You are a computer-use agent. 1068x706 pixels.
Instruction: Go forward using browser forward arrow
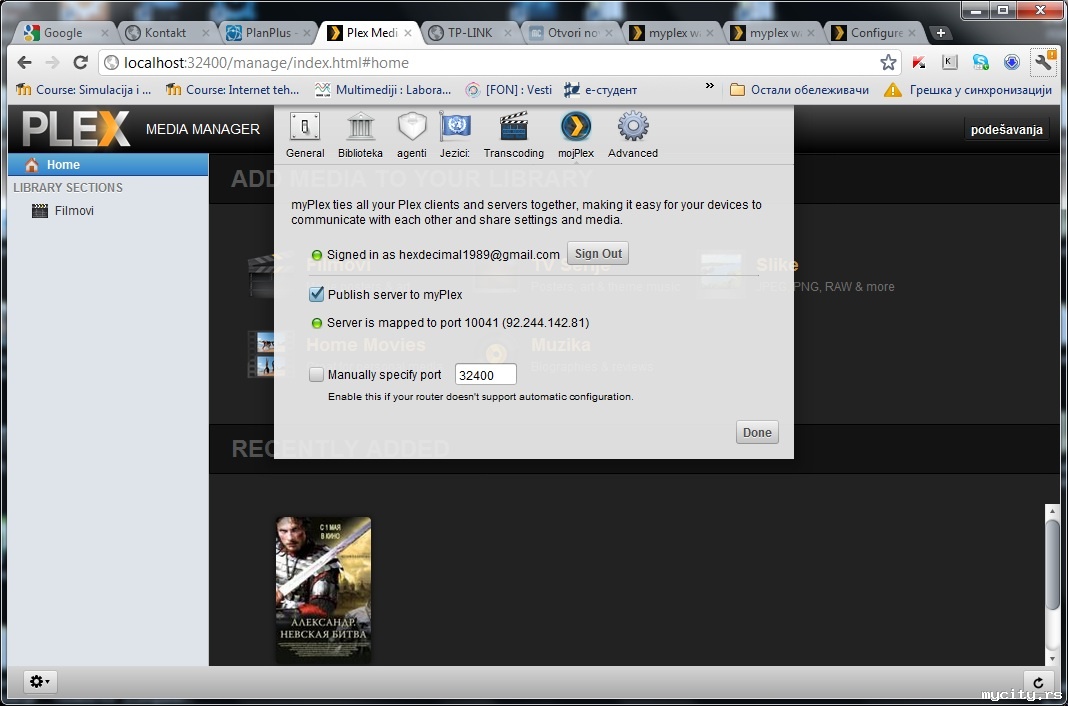tap(52, 63)
